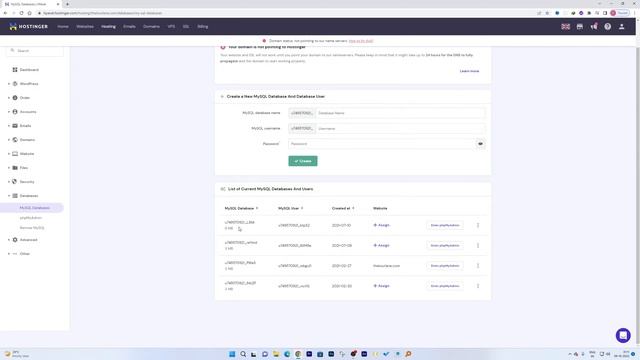Toggle password visibility eye icon

tap(480, 144)
